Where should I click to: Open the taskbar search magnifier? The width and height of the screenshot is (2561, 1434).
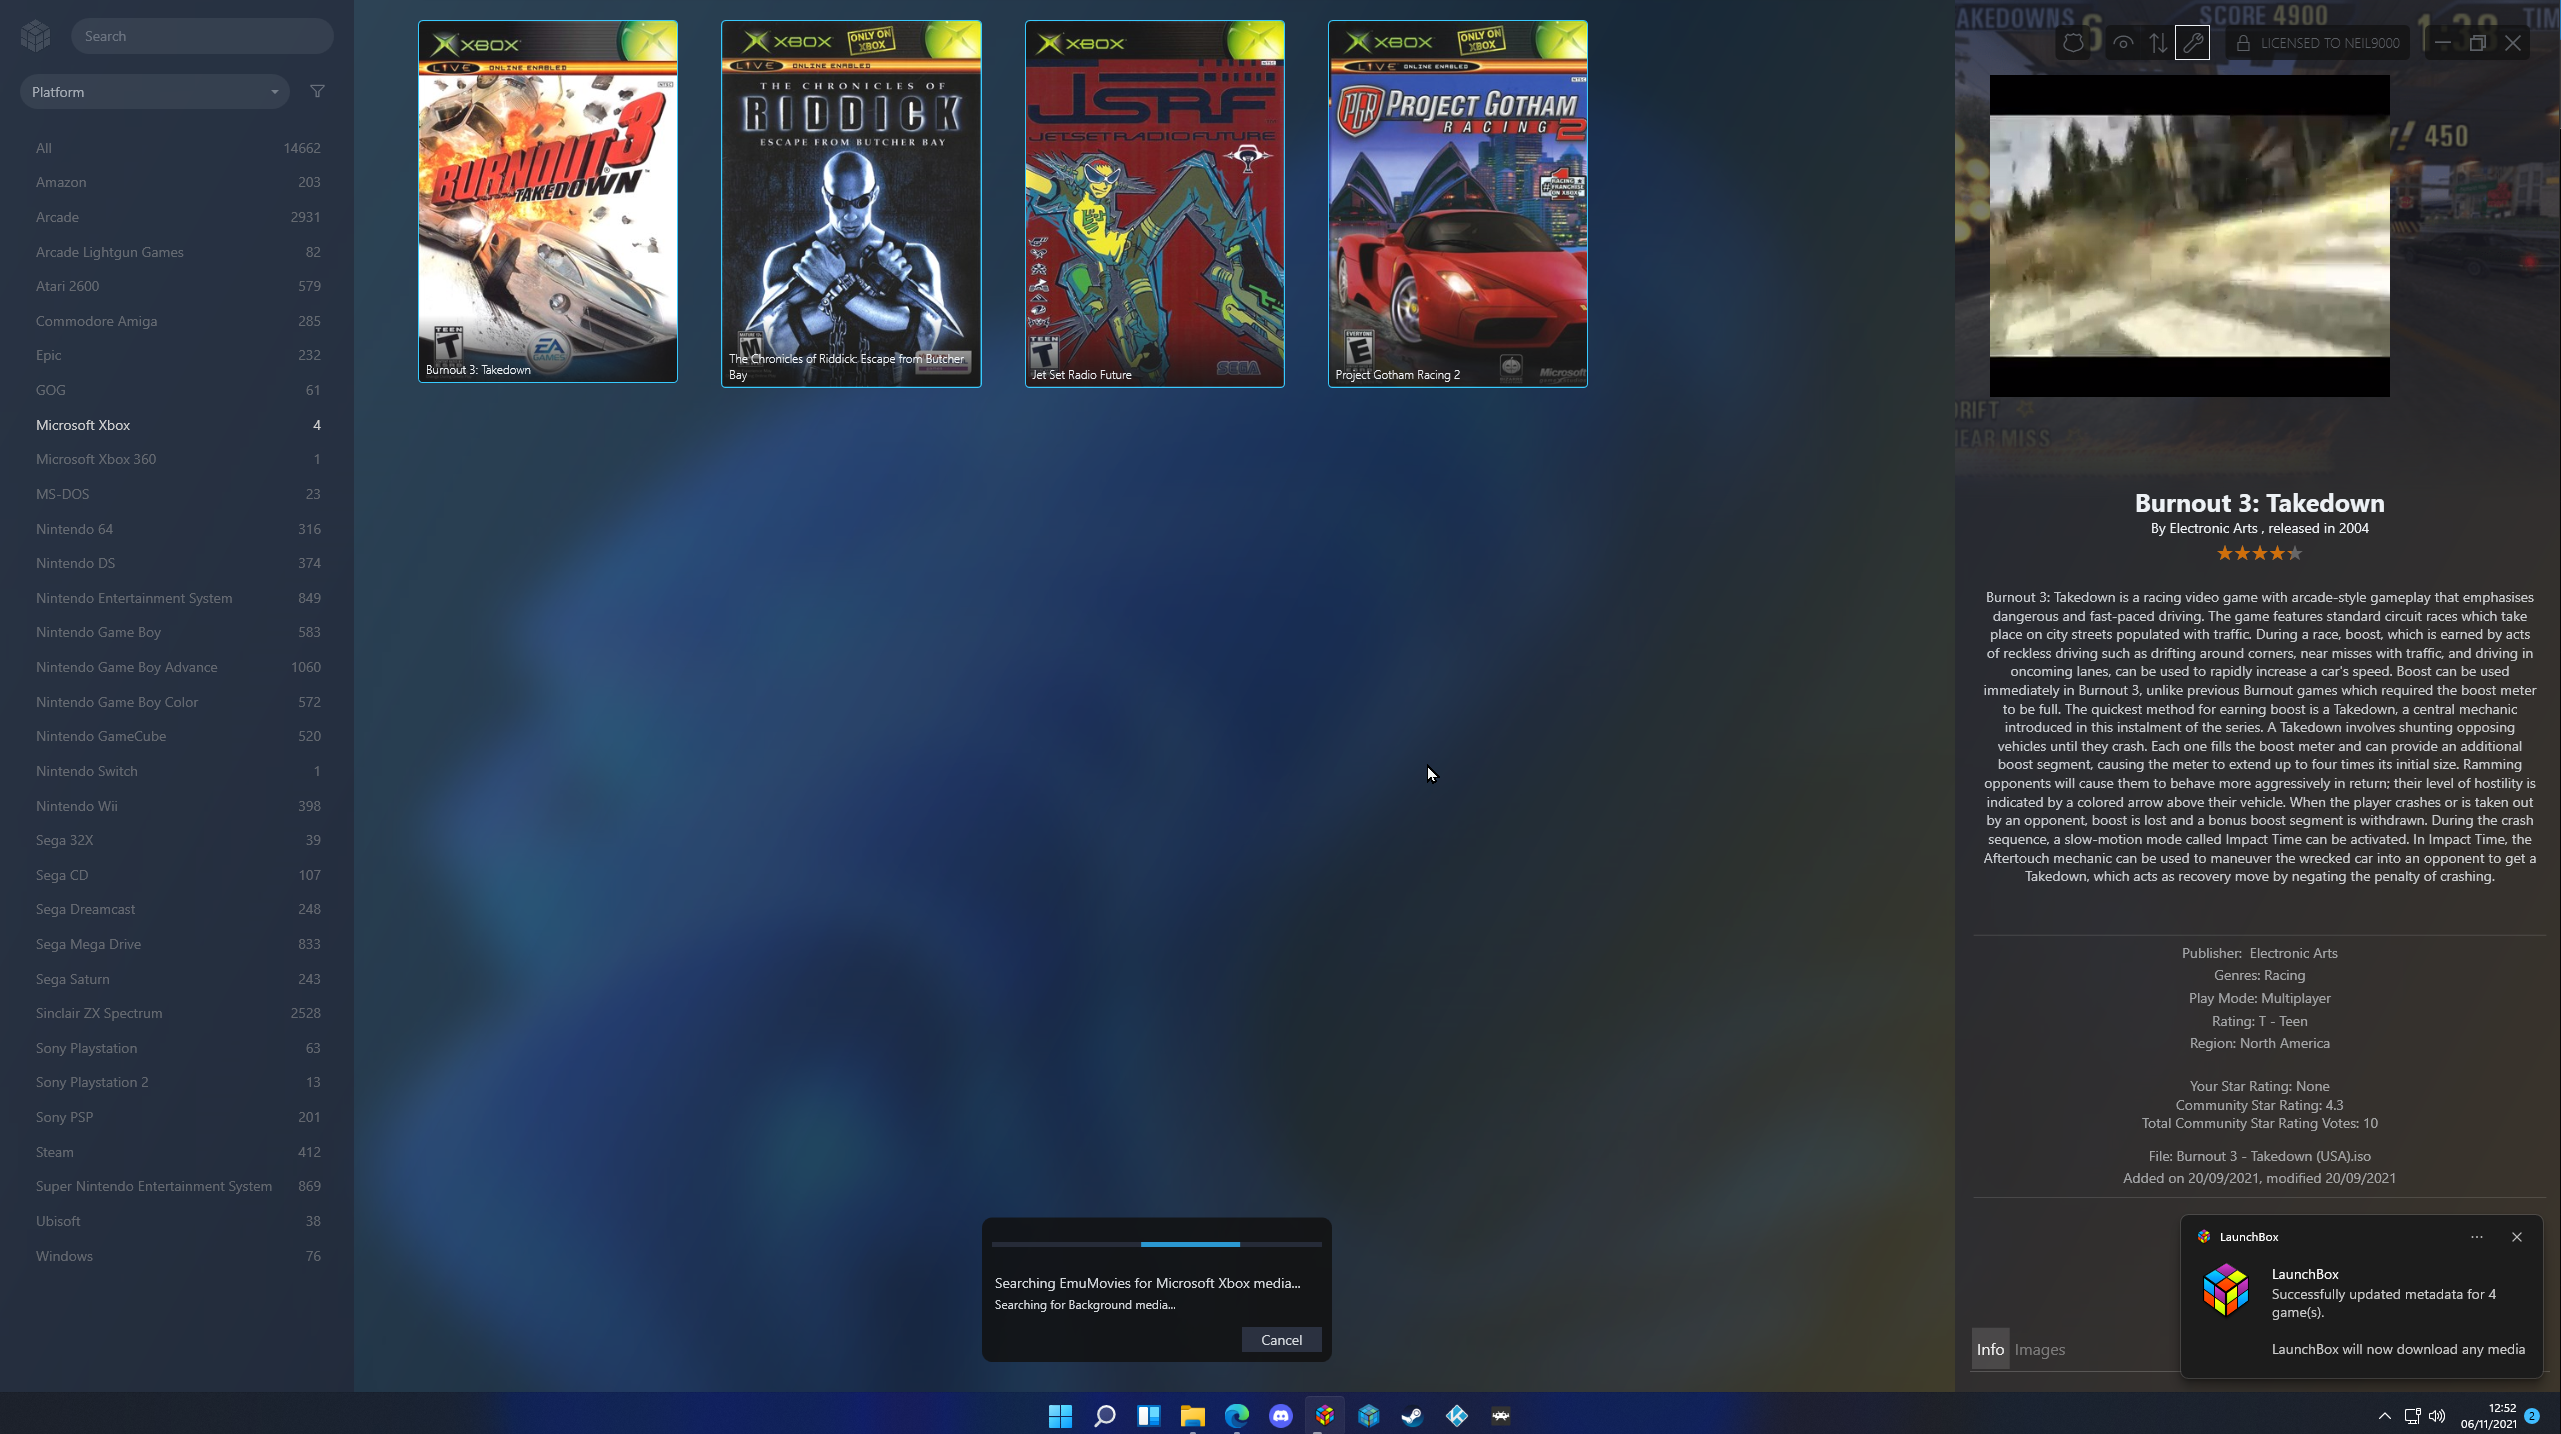coord(1104,1416)
